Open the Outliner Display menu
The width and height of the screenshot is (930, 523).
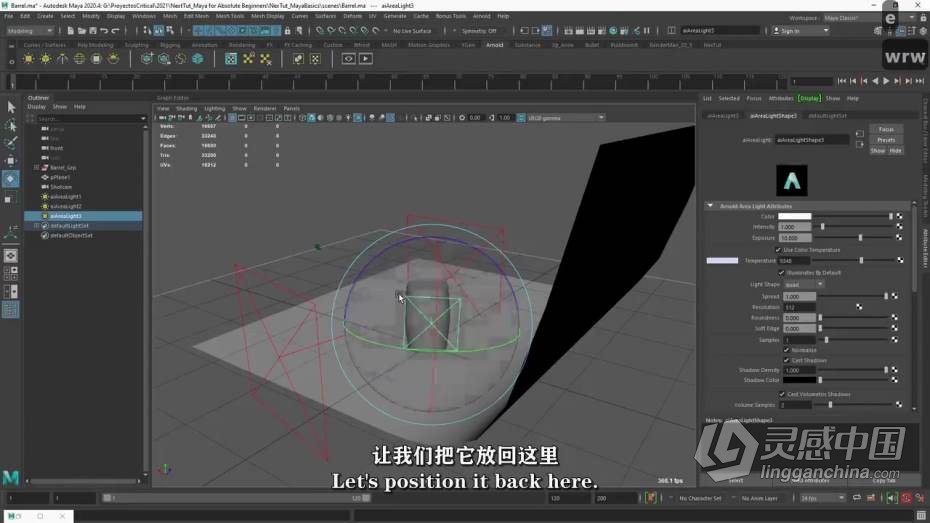click(x=37, y=107)
